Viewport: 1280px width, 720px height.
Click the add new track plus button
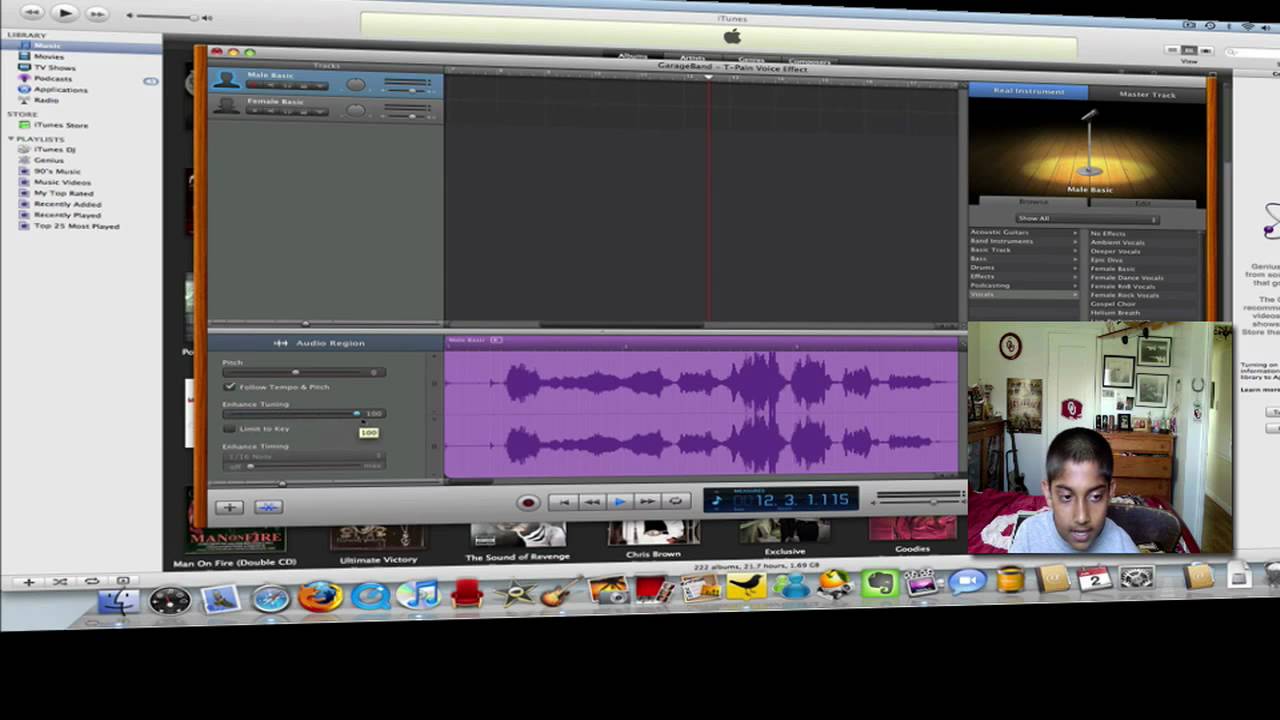pyautogui.click(x=229, y=507)
